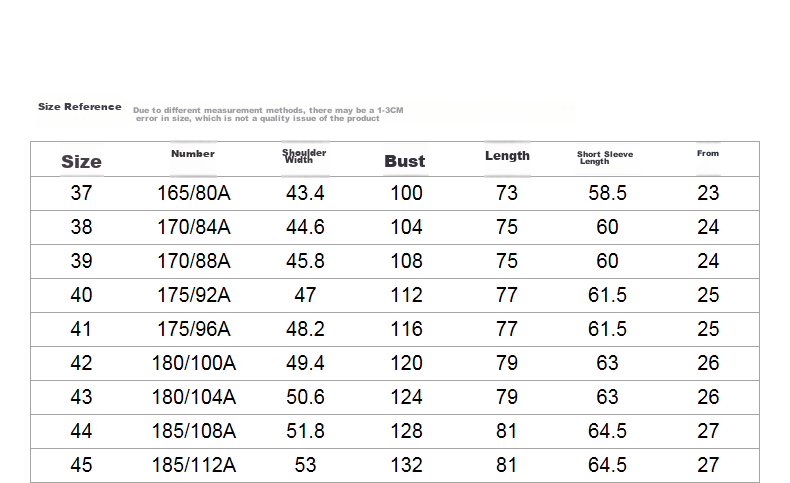
Task: Select bust value 128
Action: pos(407,431)
